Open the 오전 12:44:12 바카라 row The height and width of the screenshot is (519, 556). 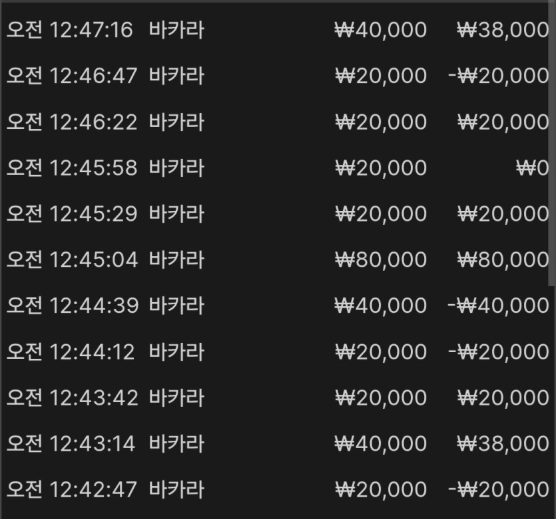pos(277,352)
